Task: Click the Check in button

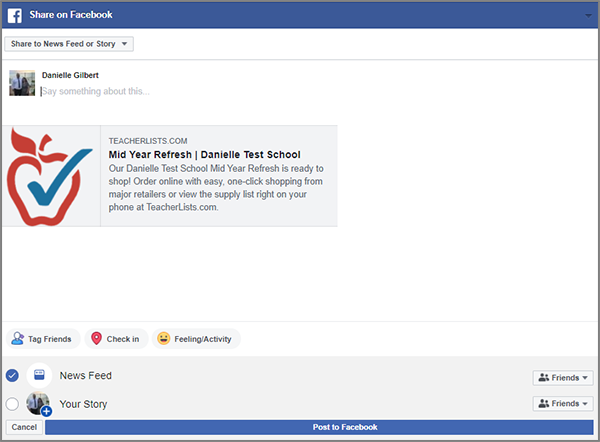Action: 116,339
